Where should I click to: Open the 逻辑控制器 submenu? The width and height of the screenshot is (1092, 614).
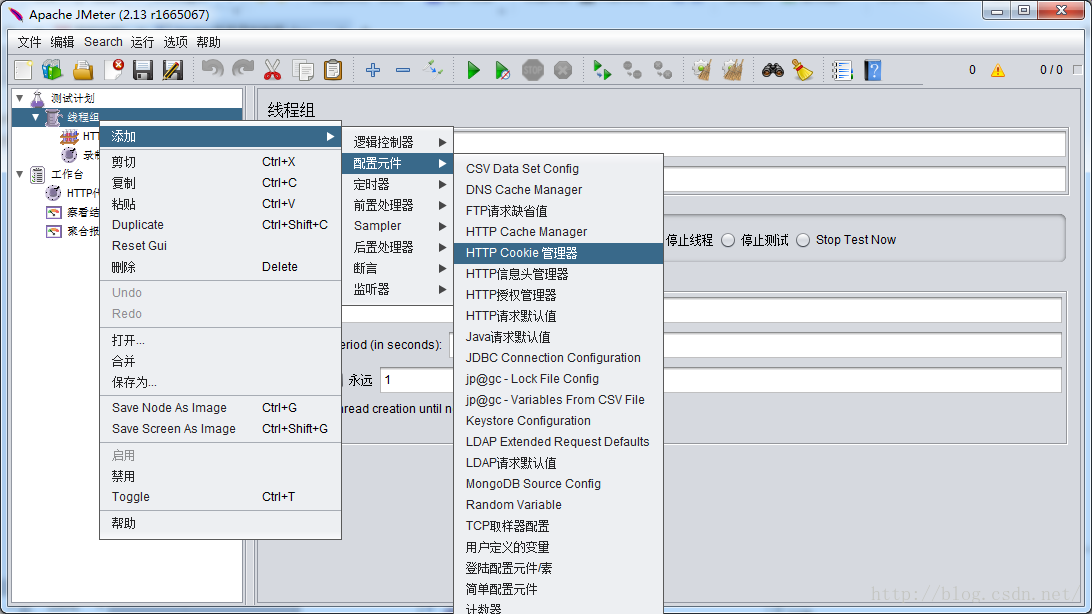click(398, 142)
